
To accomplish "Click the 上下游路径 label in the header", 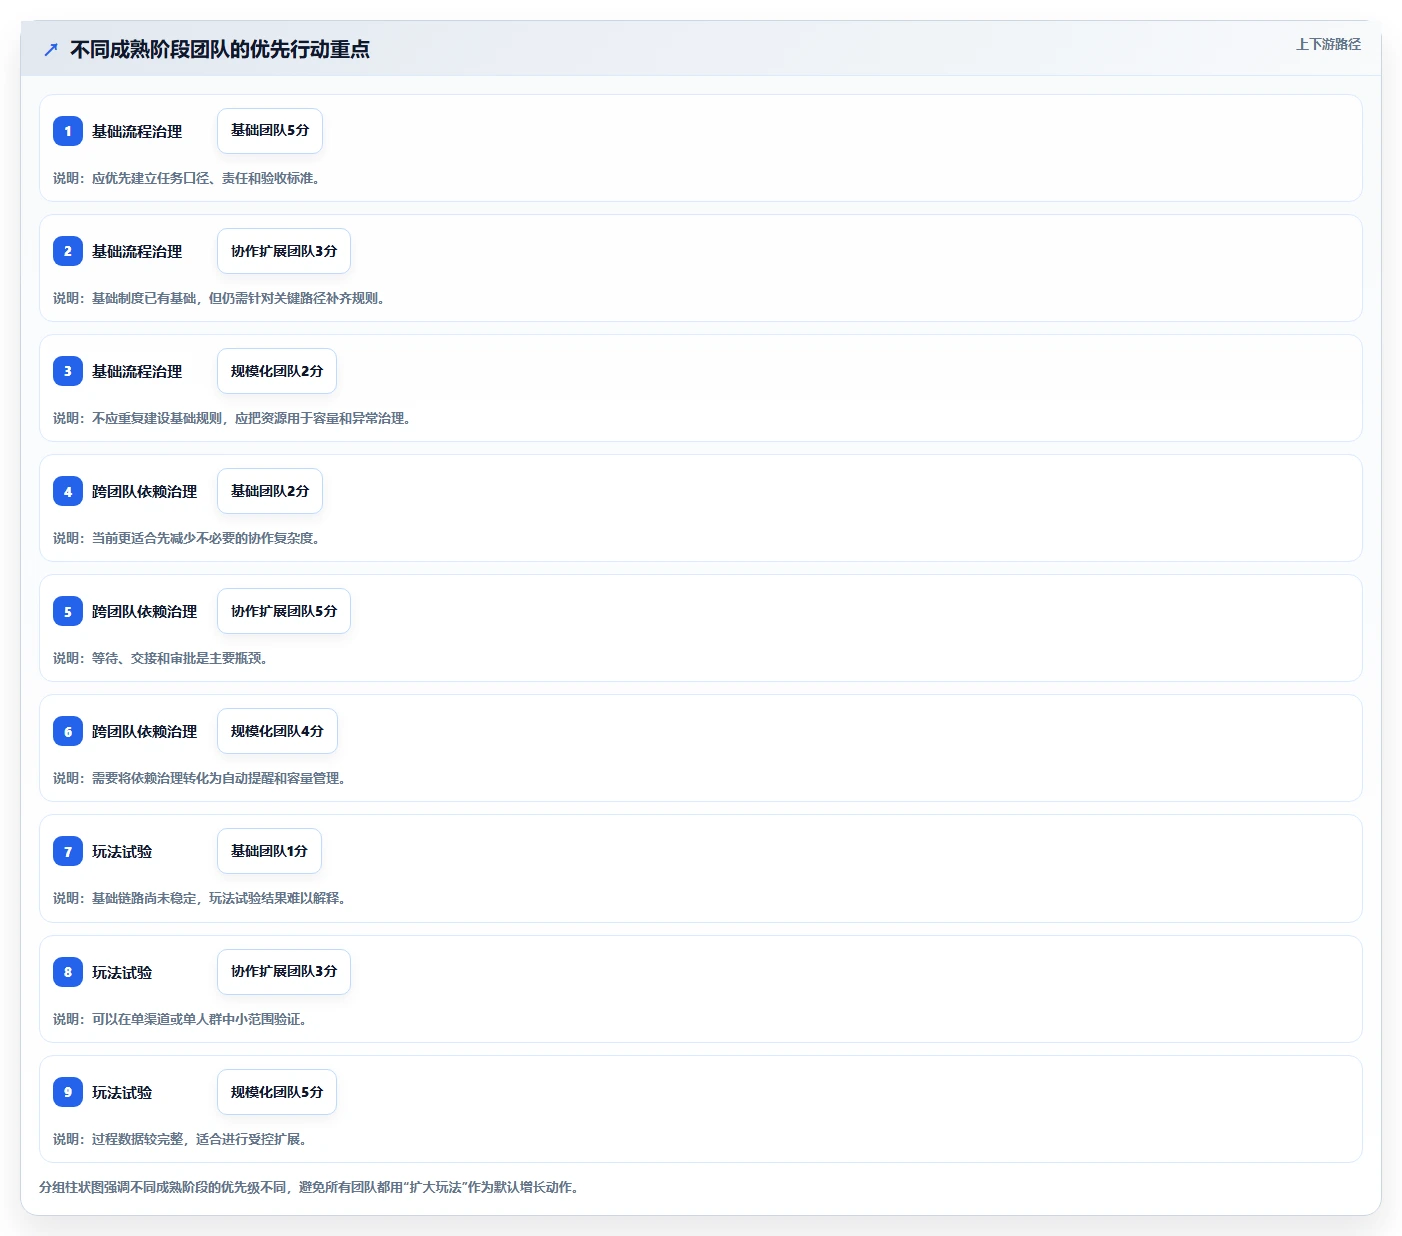I will pos(1328,44).
